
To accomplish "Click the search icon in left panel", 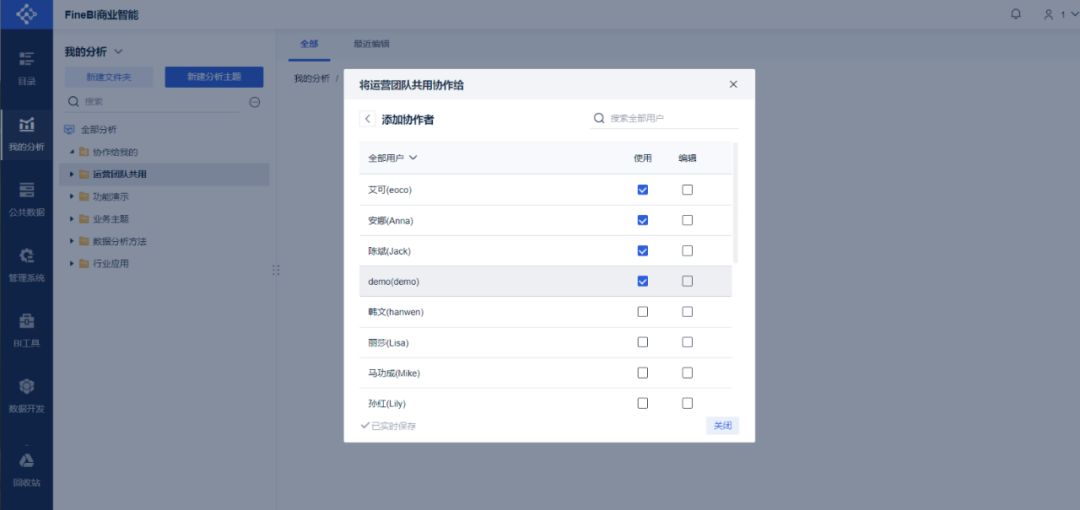I will tap(74, 101).
